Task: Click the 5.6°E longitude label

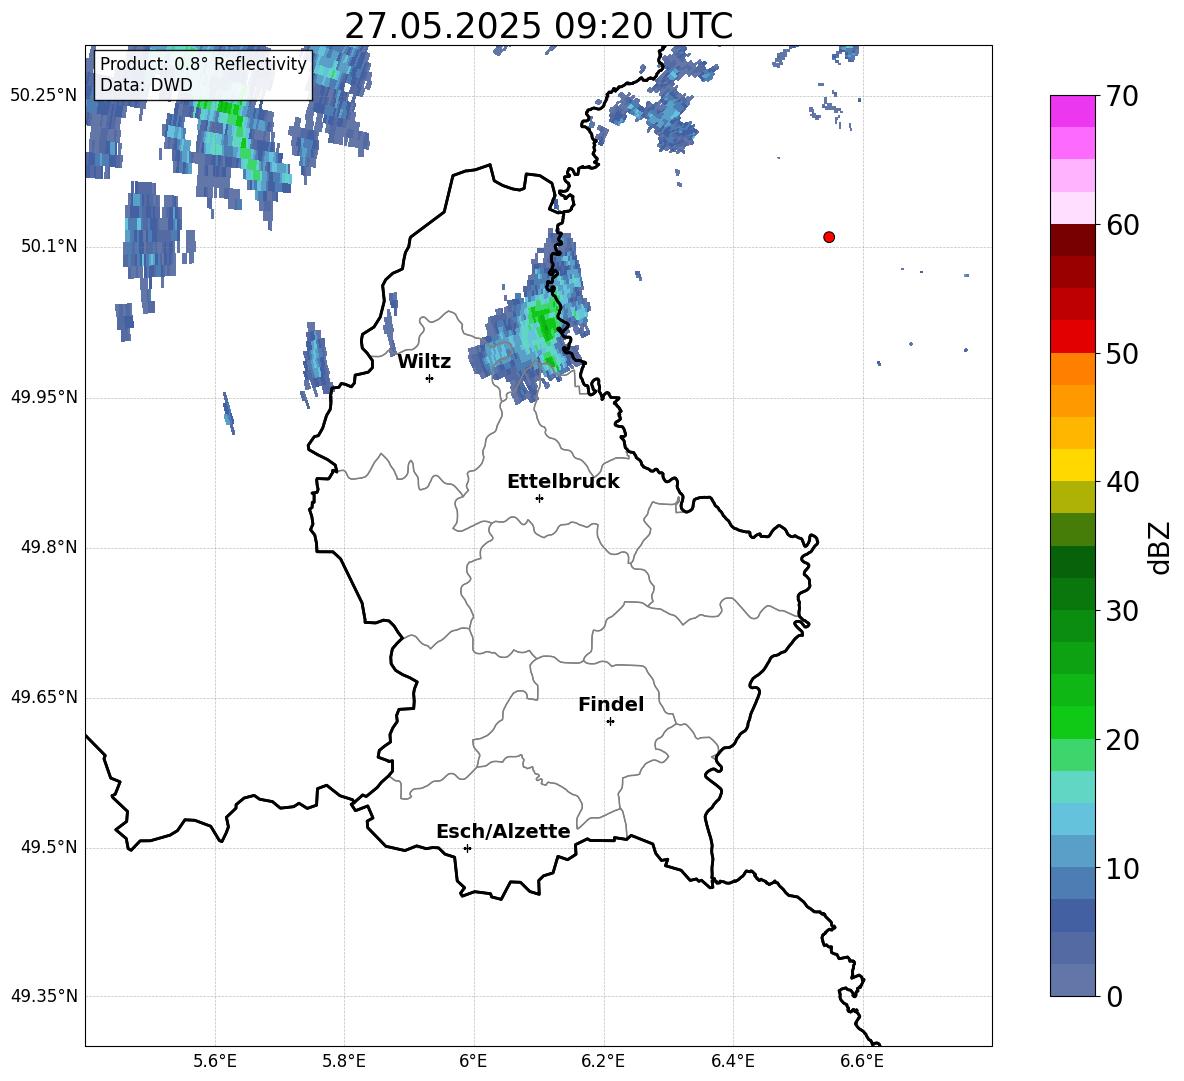Action: tap(215, 1061)
